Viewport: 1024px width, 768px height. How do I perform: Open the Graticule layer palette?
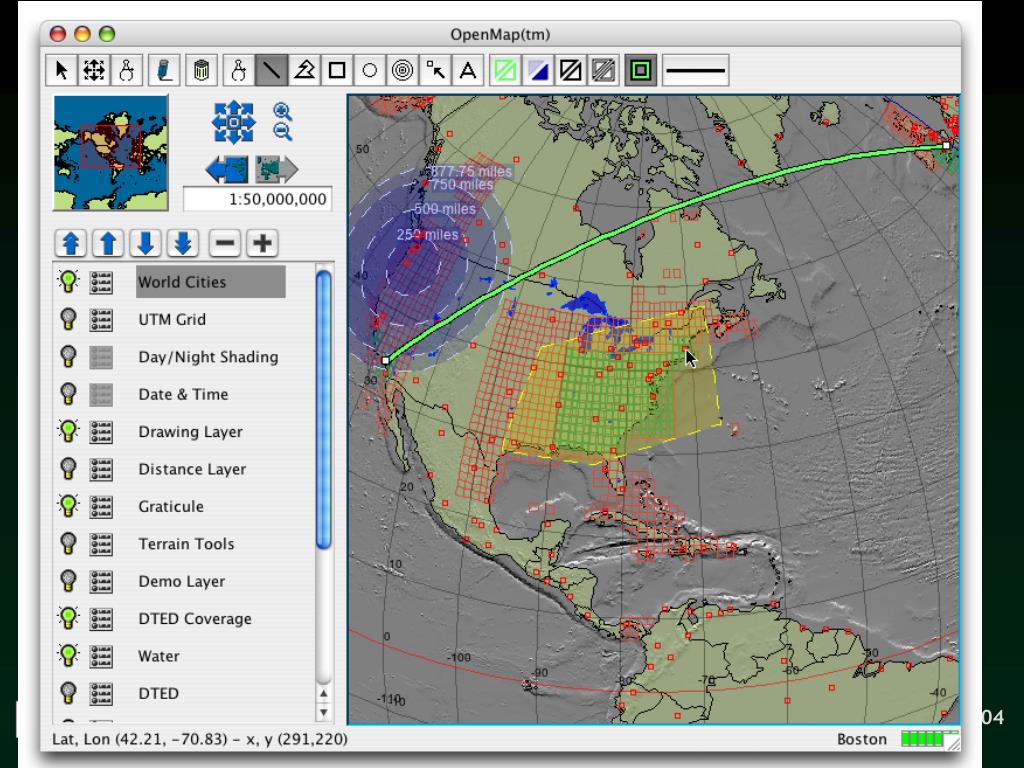pos(101,506)
